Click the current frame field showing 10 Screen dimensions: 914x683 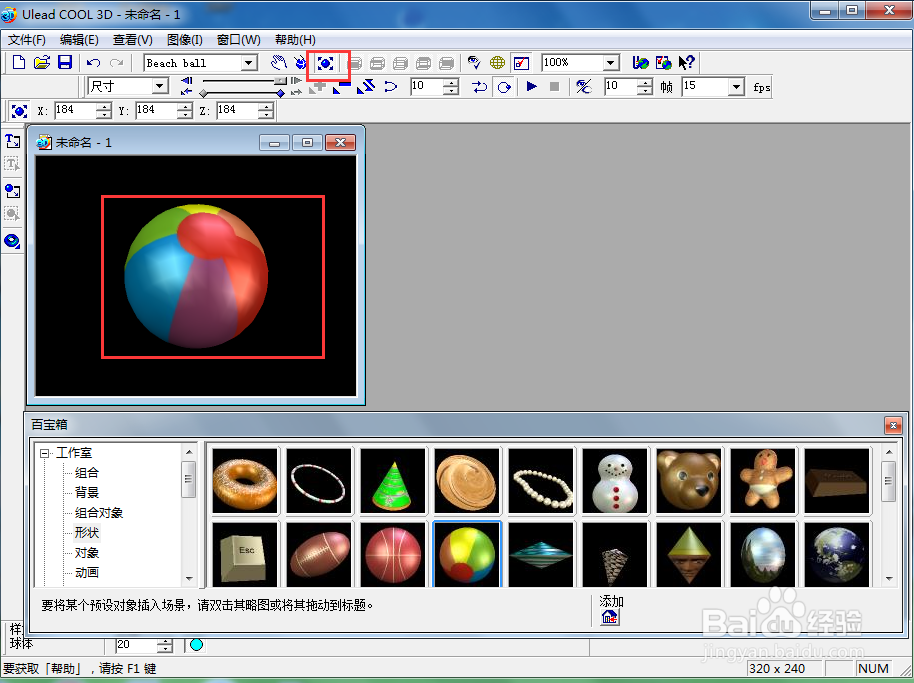coord(426,86)
